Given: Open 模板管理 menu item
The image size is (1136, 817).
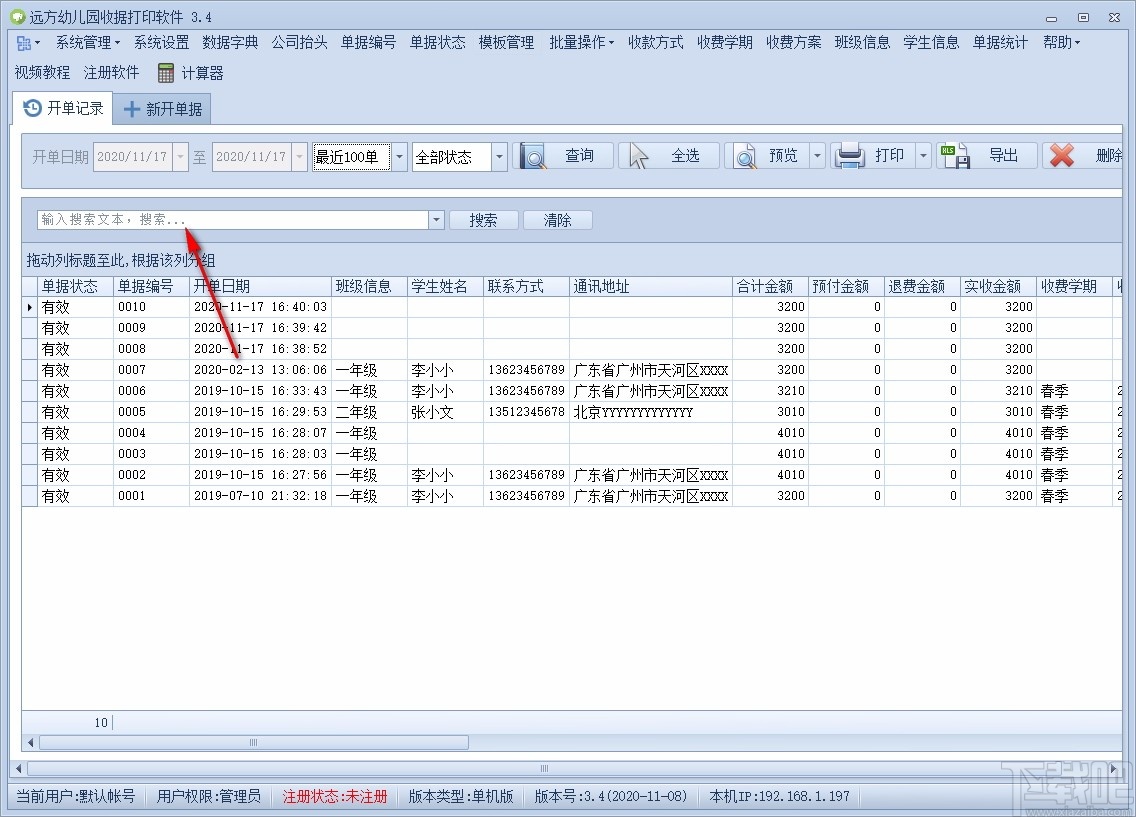Looking at the screenshot, I should 506,43.
